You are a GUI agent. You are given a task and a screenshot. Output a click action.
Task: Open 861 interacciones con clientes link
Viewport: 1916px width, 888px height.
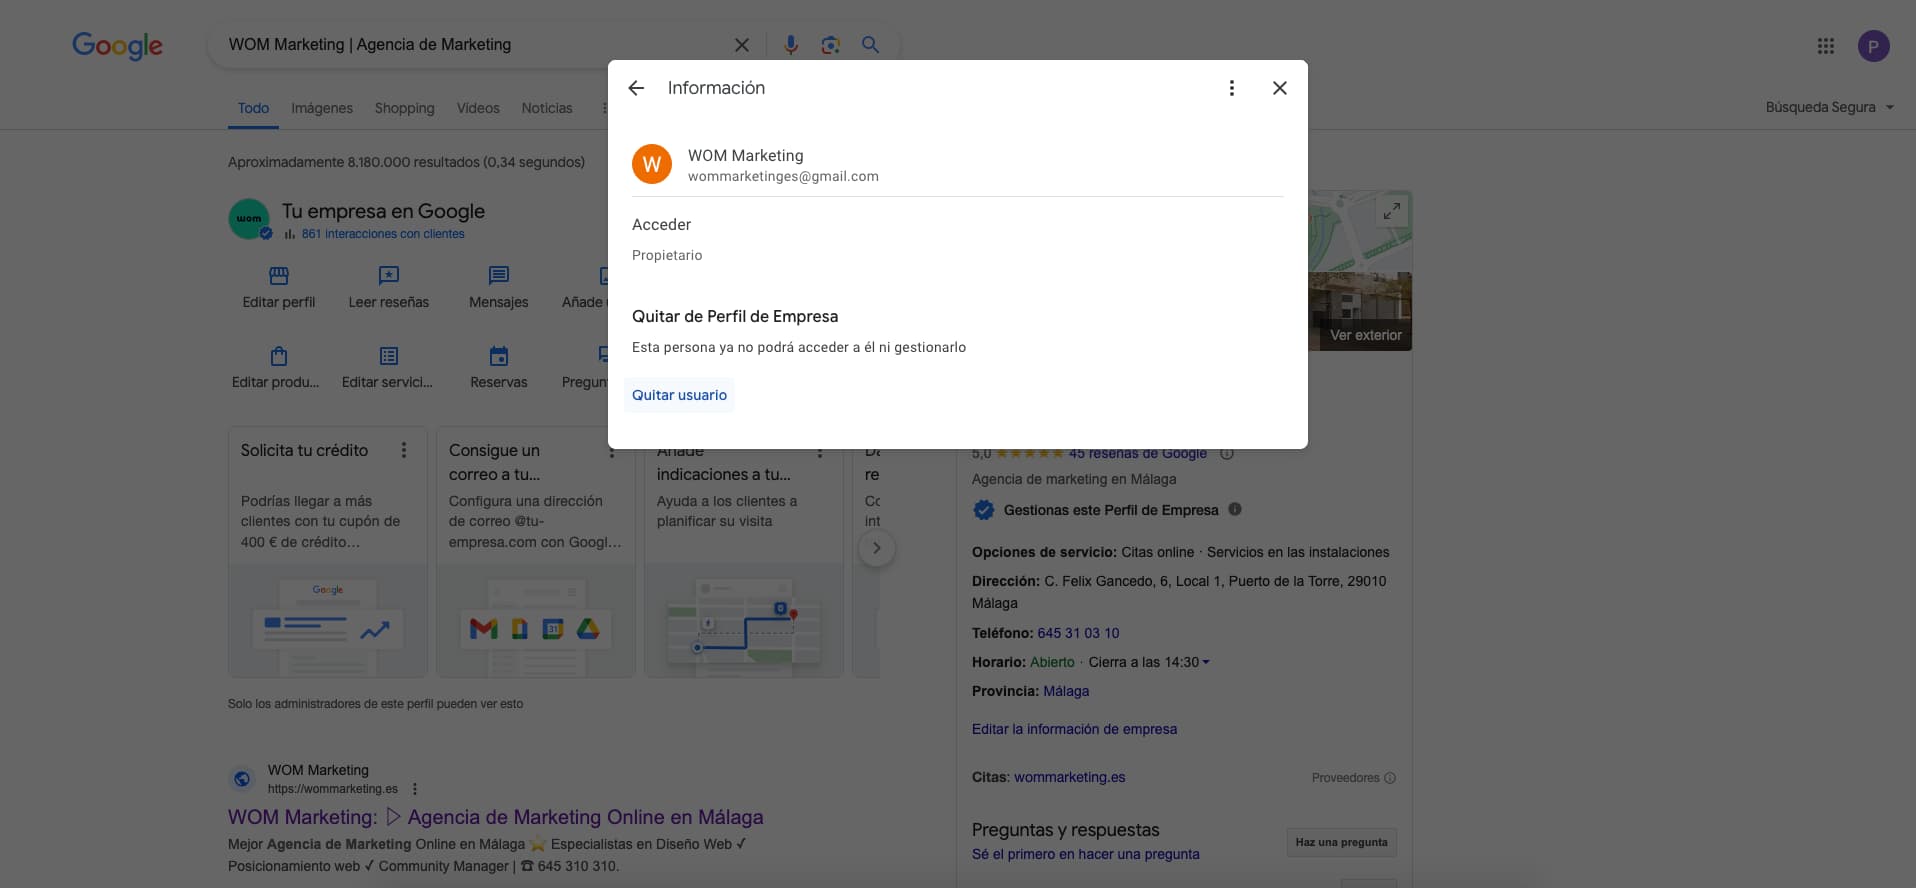click(x=383, y=234)
